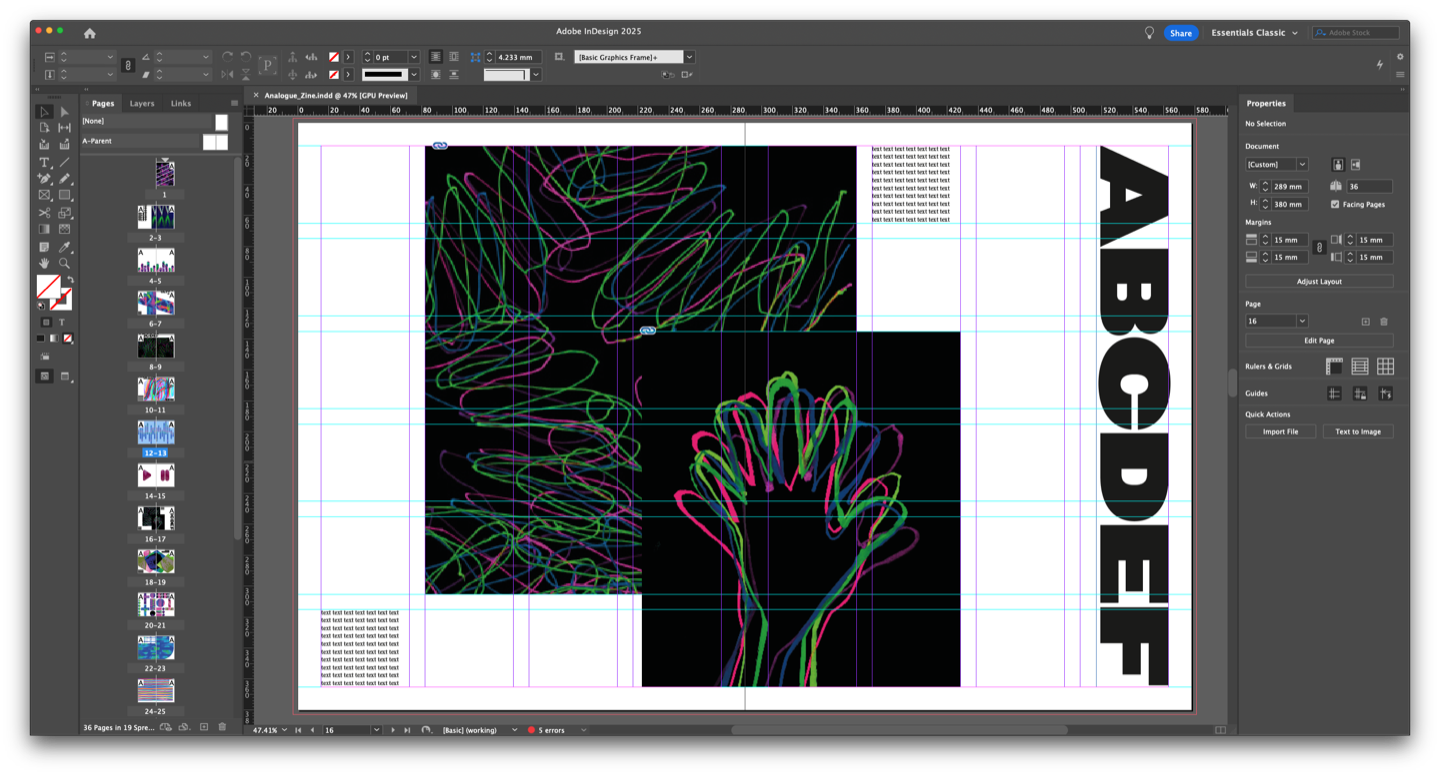Toggle the margins link chain icon
This screenshot has width=1440, height=775.
coord(1319,248)
